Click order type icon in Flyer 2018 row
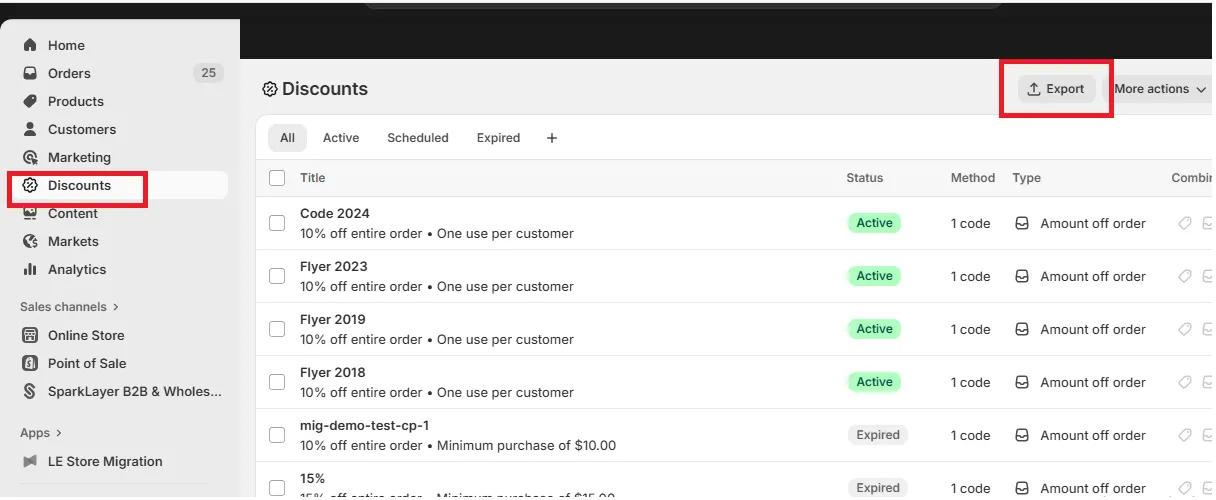 tap(1022, 382)
